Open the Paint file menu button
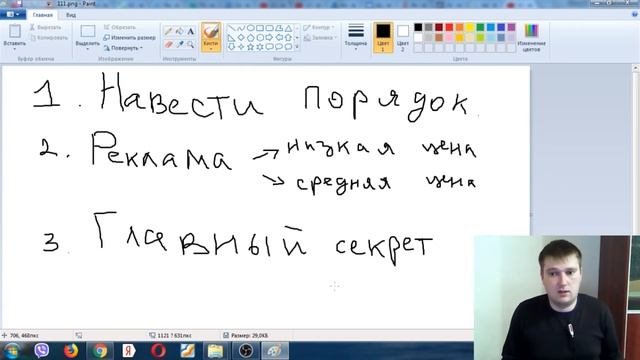This screenshot has height=360, width=640. 13,15
